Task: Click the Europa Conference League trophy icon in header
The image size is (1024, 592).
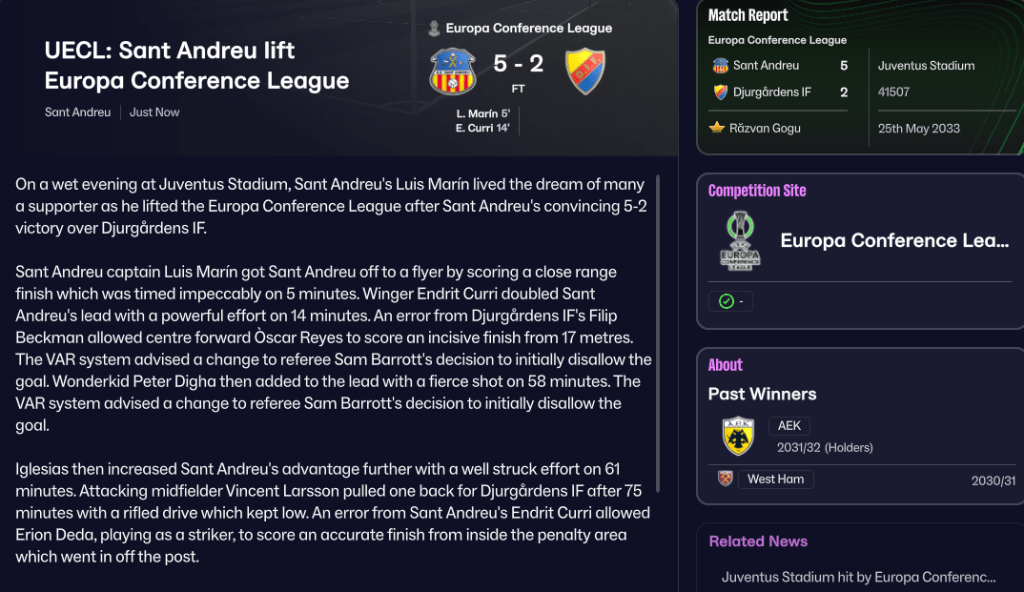Action: point(434,28)
